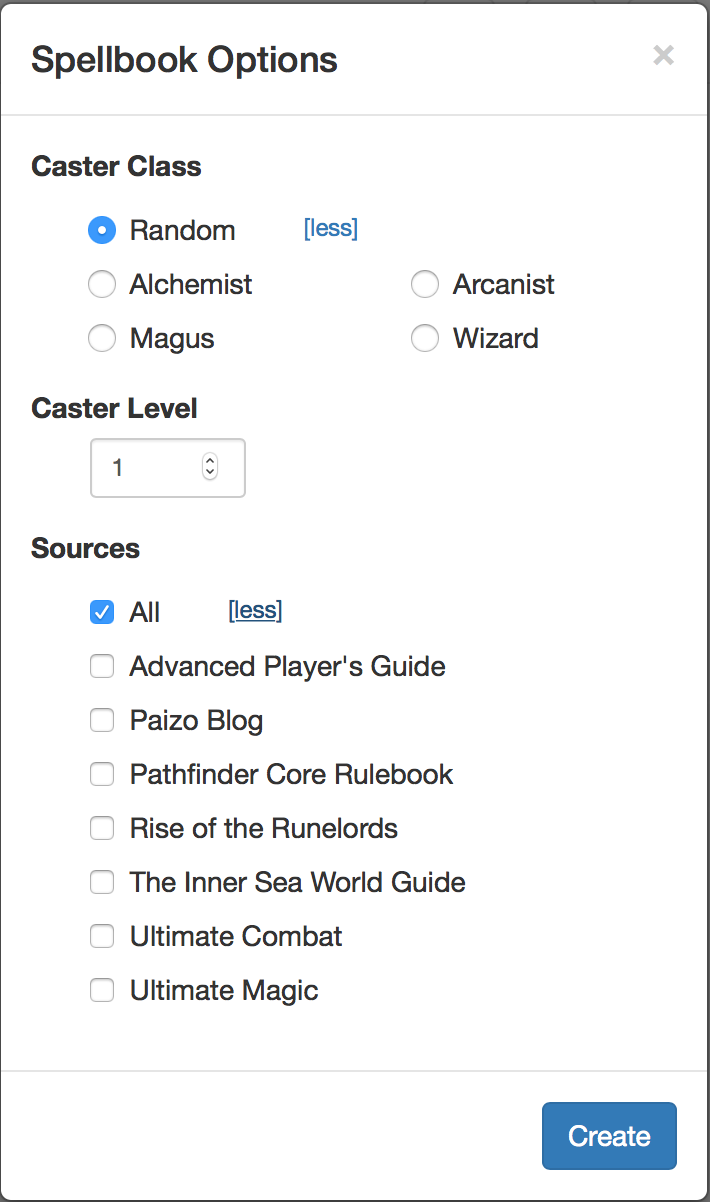Toggle the Ultimate Combat checkbox

102,936
